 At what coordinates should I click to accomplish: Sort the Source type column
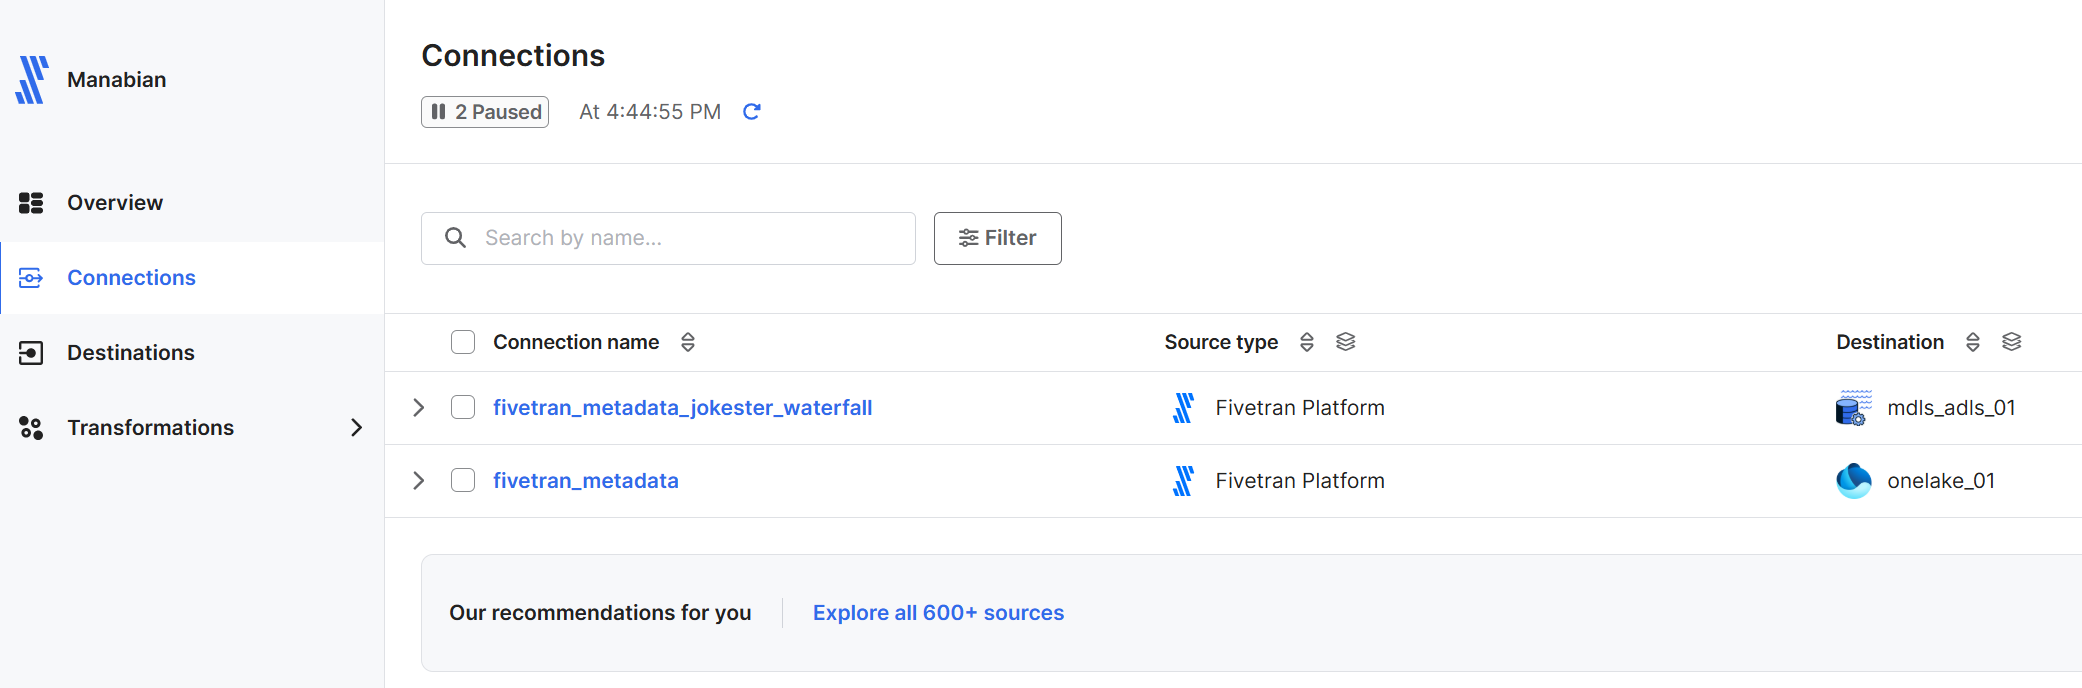pyautogui.click(x=1307, y=342)
